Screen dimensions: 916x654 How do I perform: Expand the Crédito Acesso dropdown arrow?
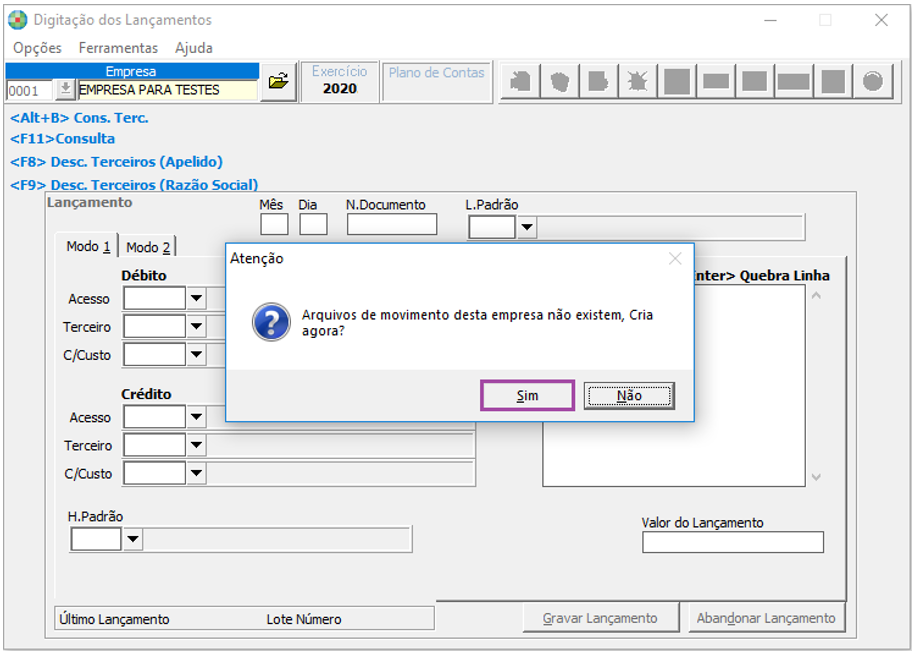196,417
